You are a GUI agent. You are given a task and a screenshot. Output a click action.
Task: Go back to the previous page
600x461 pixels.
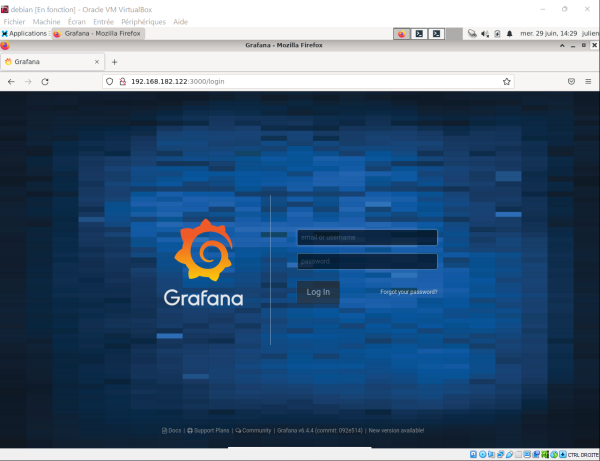click(x=11, y=81)
